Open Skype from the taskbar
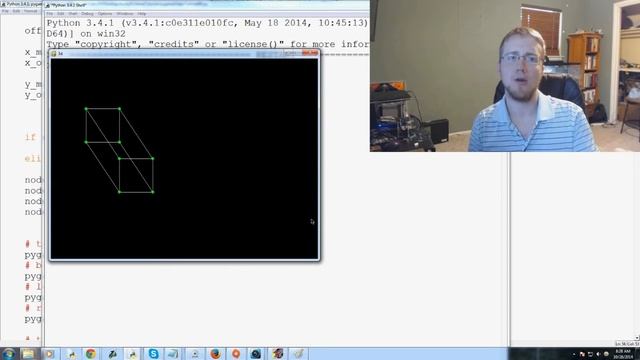 (x=153, y=353)
